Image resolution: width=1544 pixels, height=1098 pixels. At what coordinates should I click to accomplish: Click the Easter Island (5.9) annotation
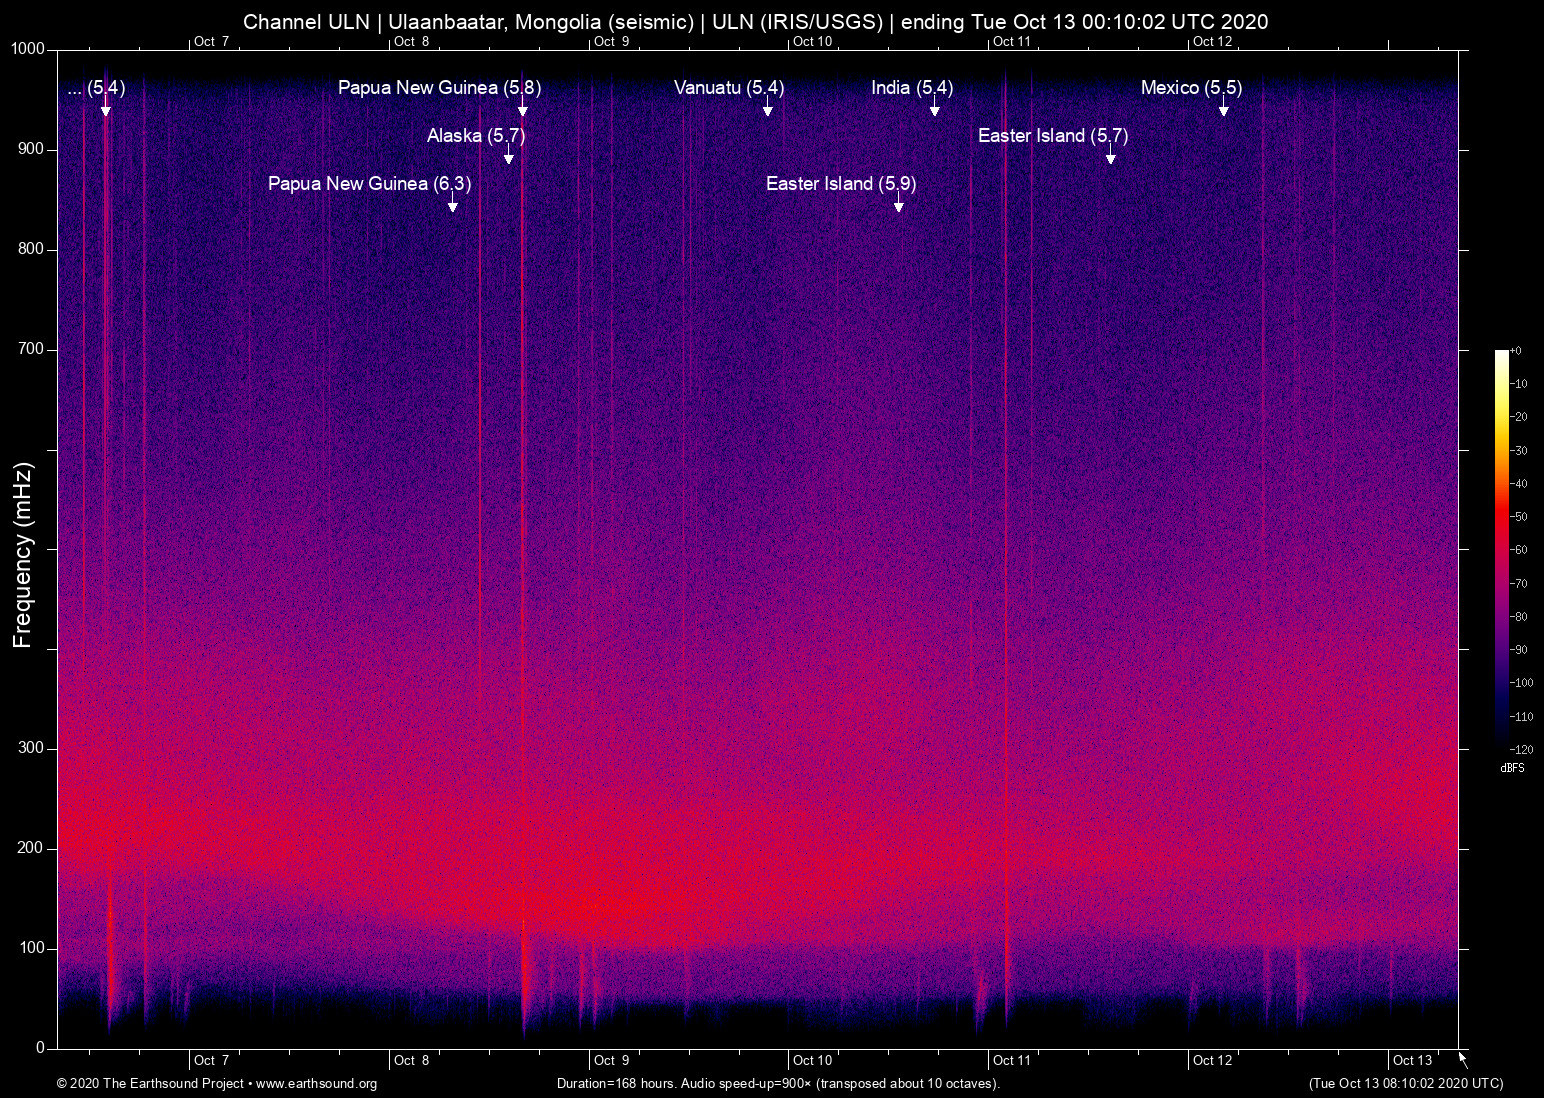[841, 184]
